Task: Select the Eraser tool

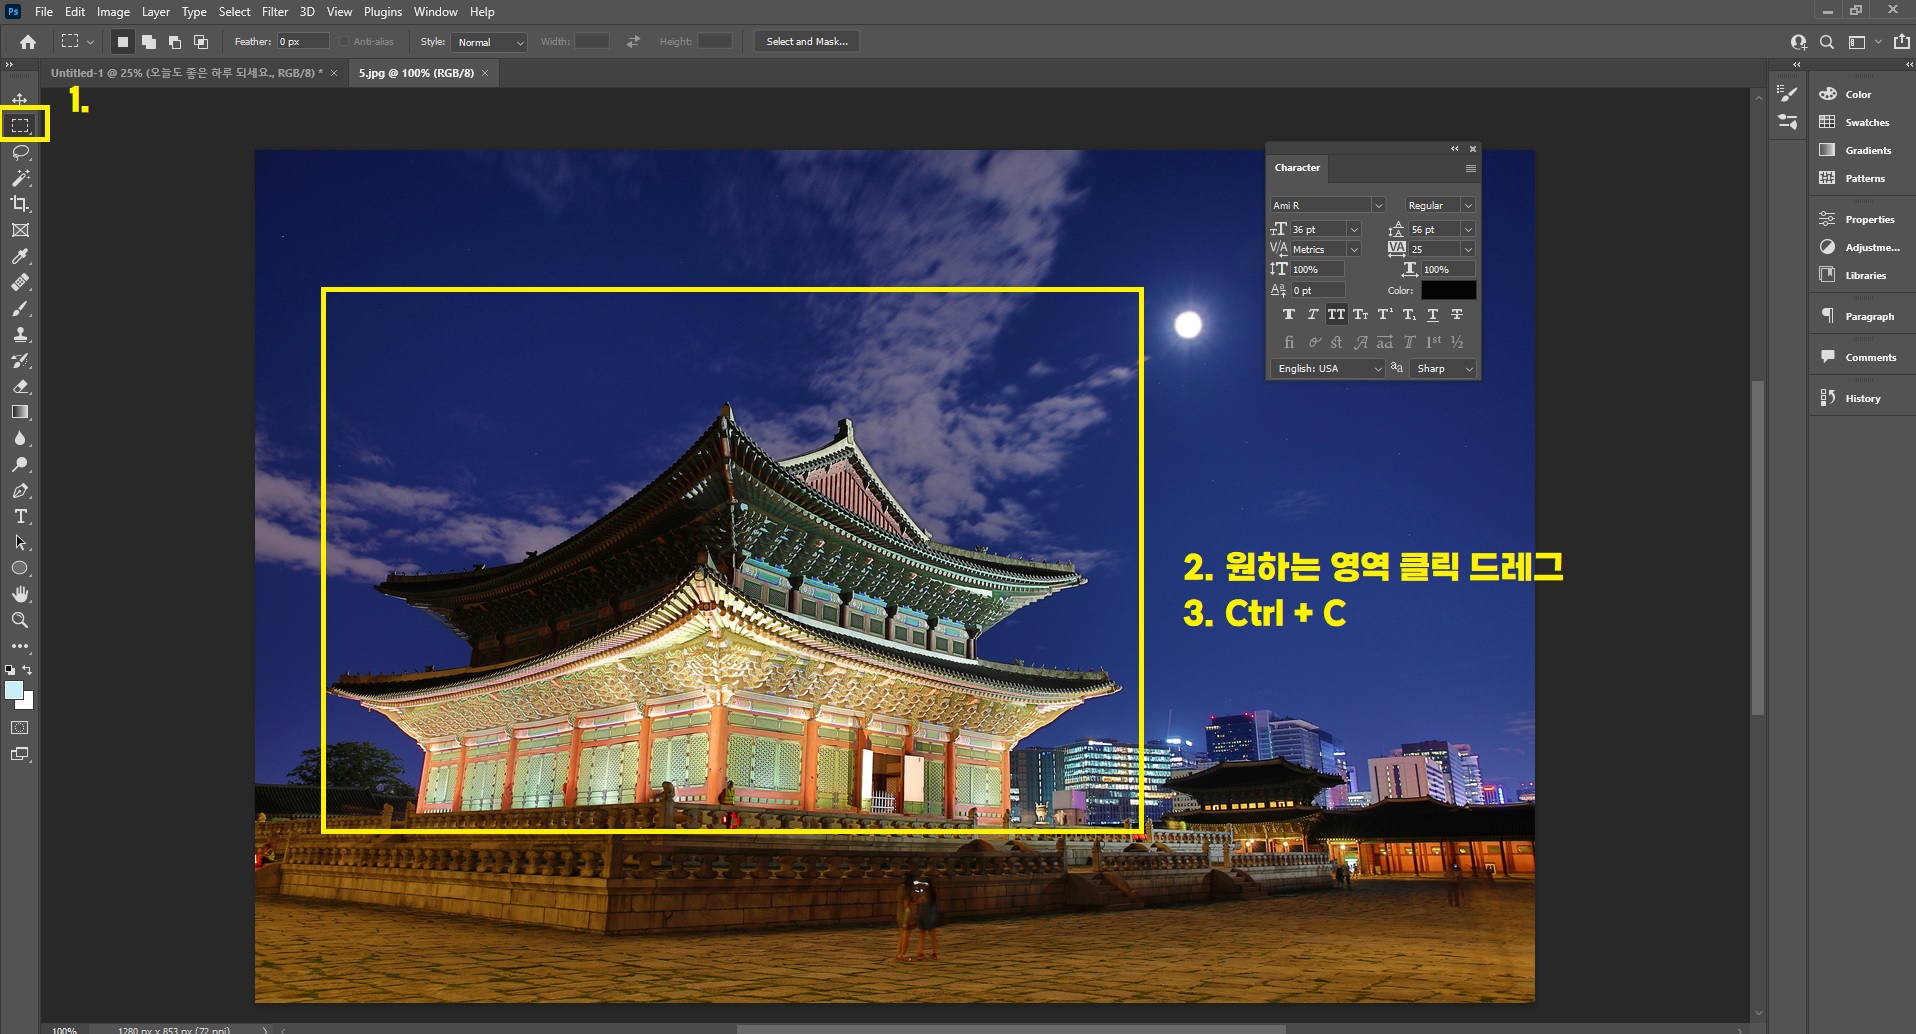Action: point(20,386)
